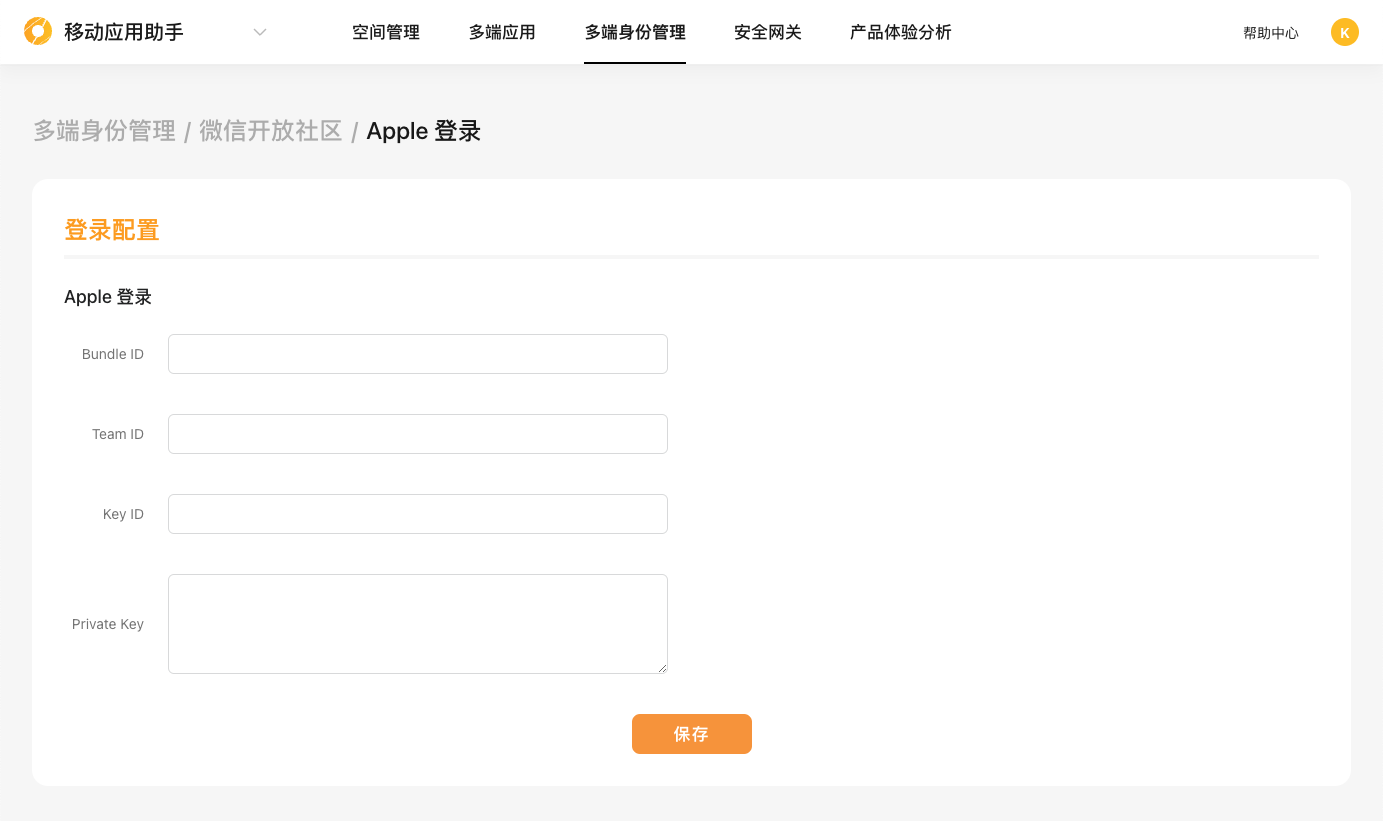Focus the Team ID input field

click(418, 434)
